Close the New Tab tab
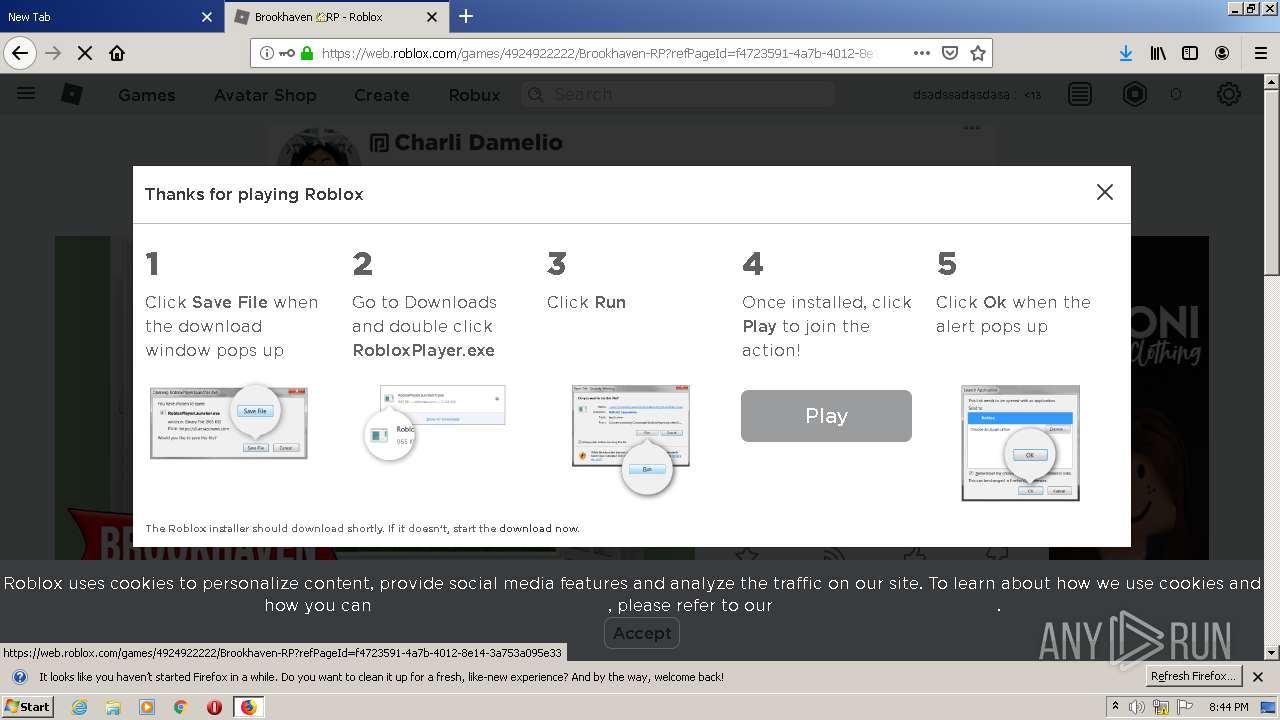This screenshot has height=720, width=1280. tap(207, 17)
